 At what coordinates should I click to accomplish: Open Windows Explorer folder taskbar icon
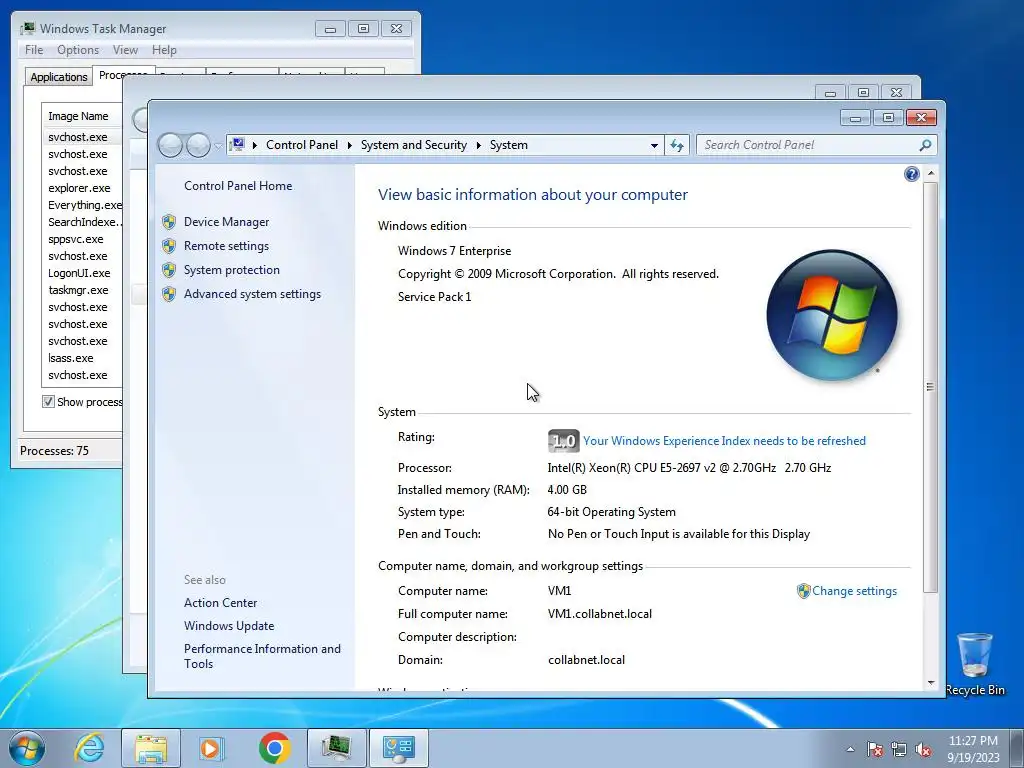point(151,748)
